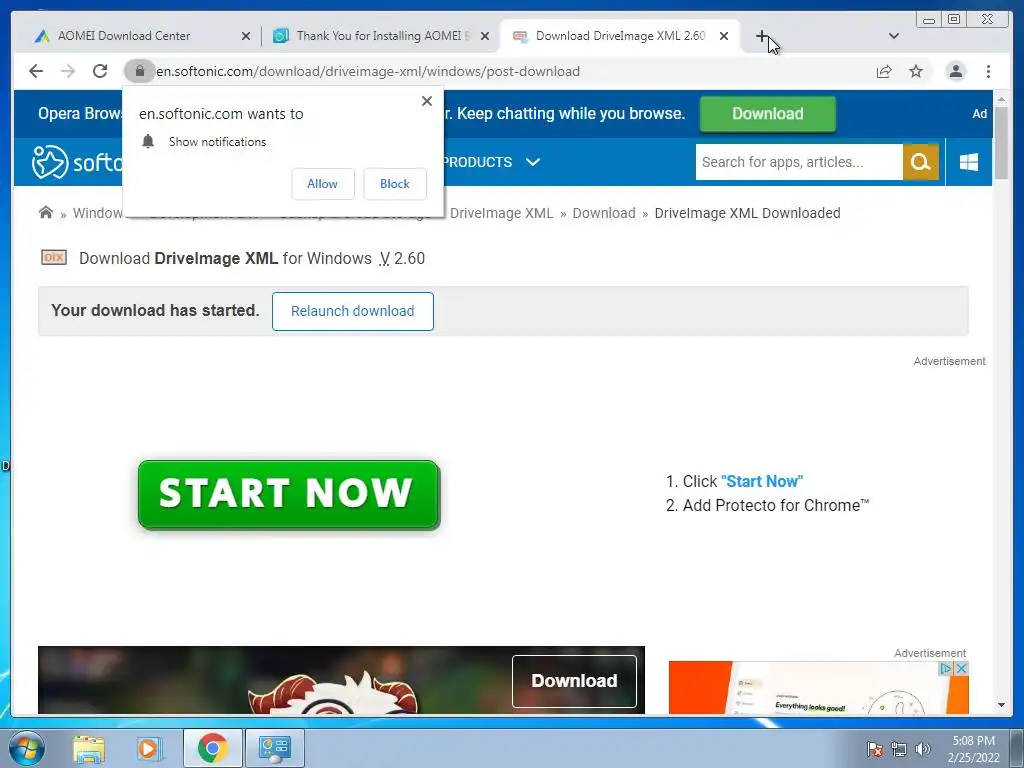The height and width of the screenshot is (768, 1024).
Task: Open site info via the padlock icon
Action: coord(139,71)
